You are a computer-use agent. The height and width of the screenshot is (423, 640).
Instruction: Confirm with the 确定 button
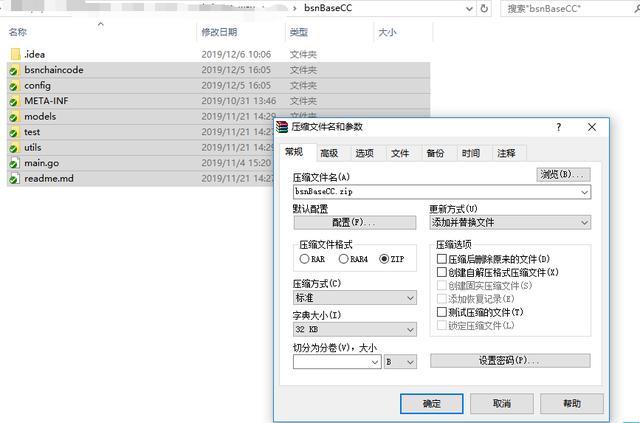coord(431,403)
